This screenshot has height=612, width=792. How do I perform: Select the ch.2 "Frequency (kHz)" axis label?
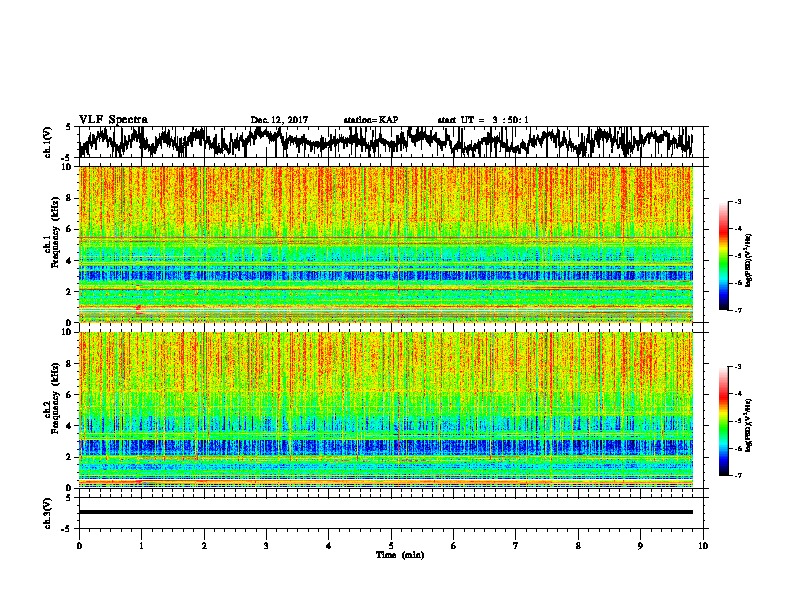55,398
